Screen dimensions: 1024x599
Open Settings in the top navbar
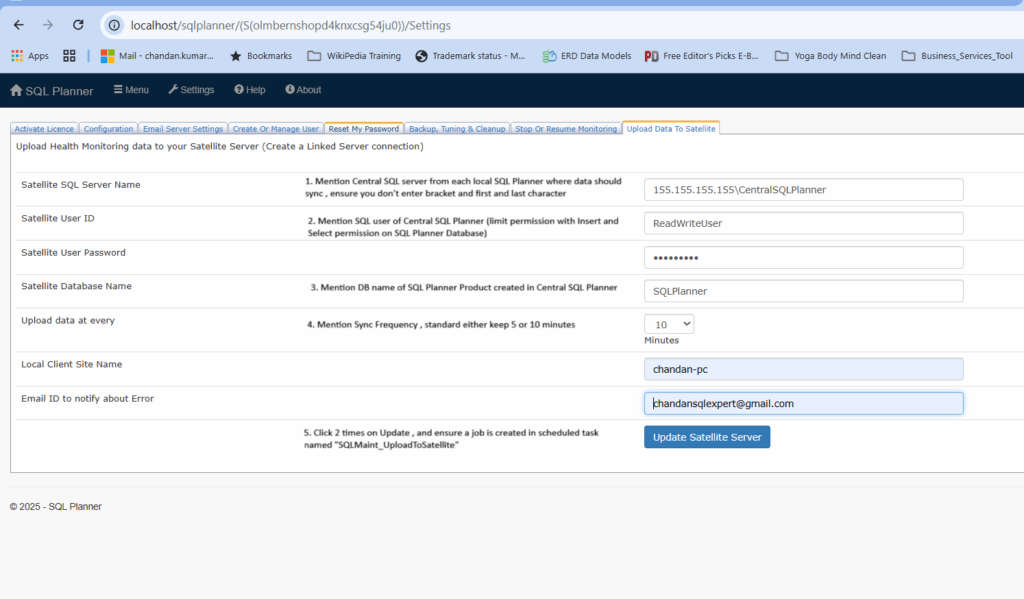191,90
